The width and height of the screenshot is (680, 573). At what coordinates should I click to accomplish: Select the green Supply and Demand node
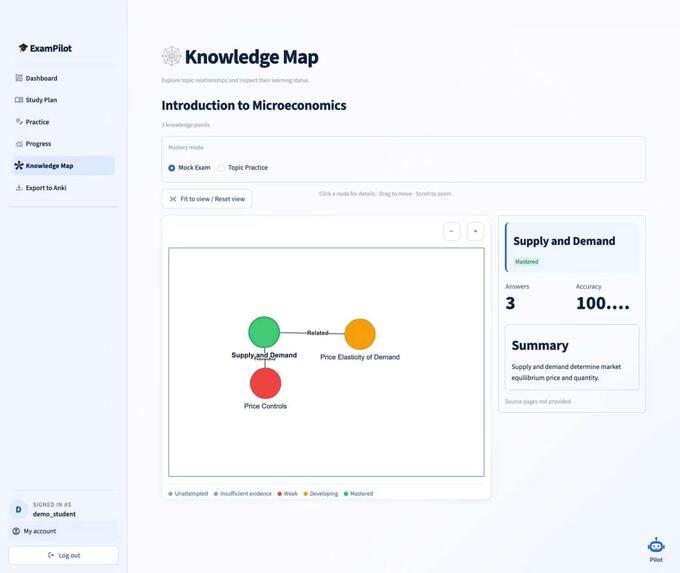(264, 332)
